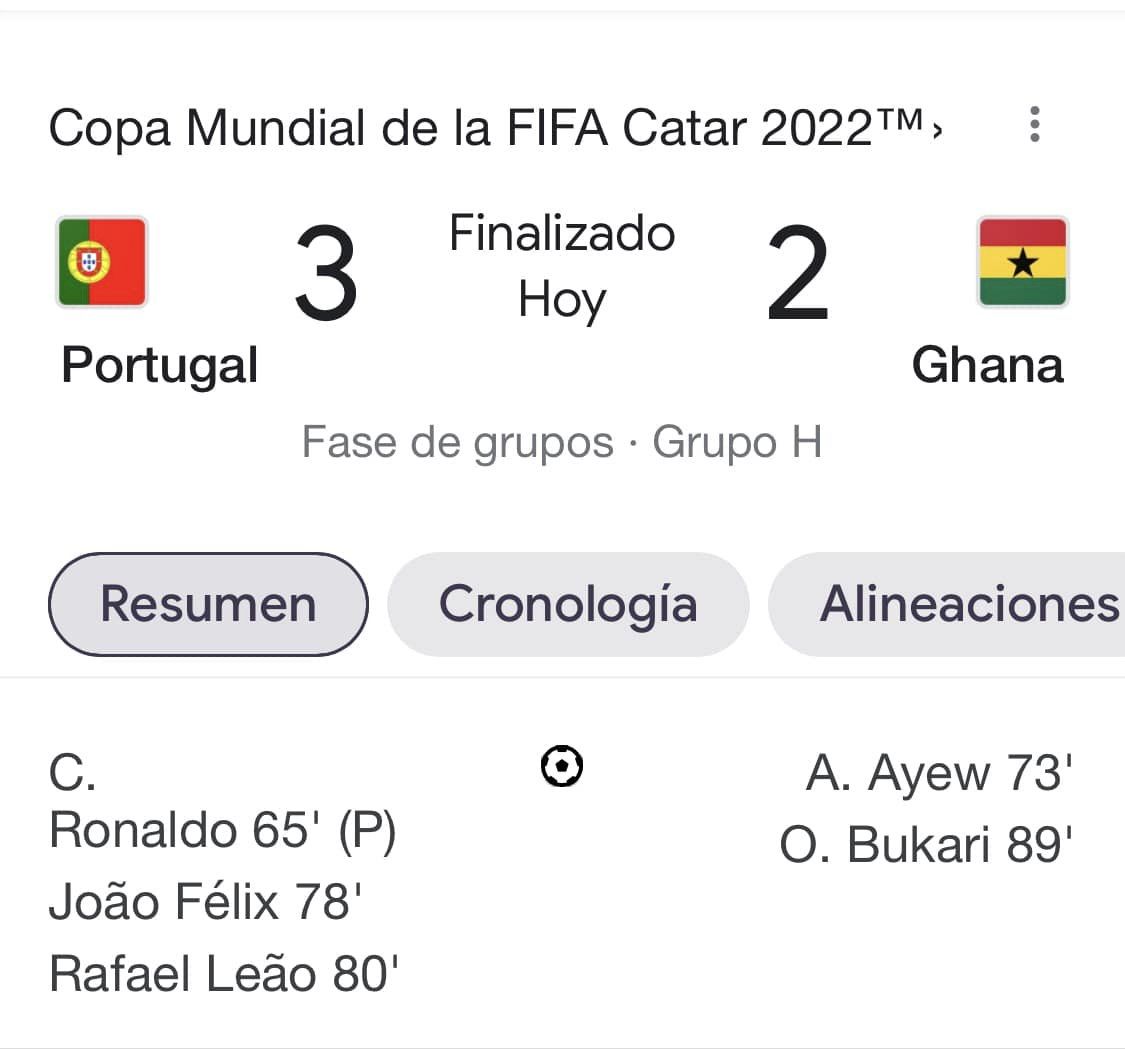
Task: Tap Ghana's score of 2
Action: (x=797, y=274)
